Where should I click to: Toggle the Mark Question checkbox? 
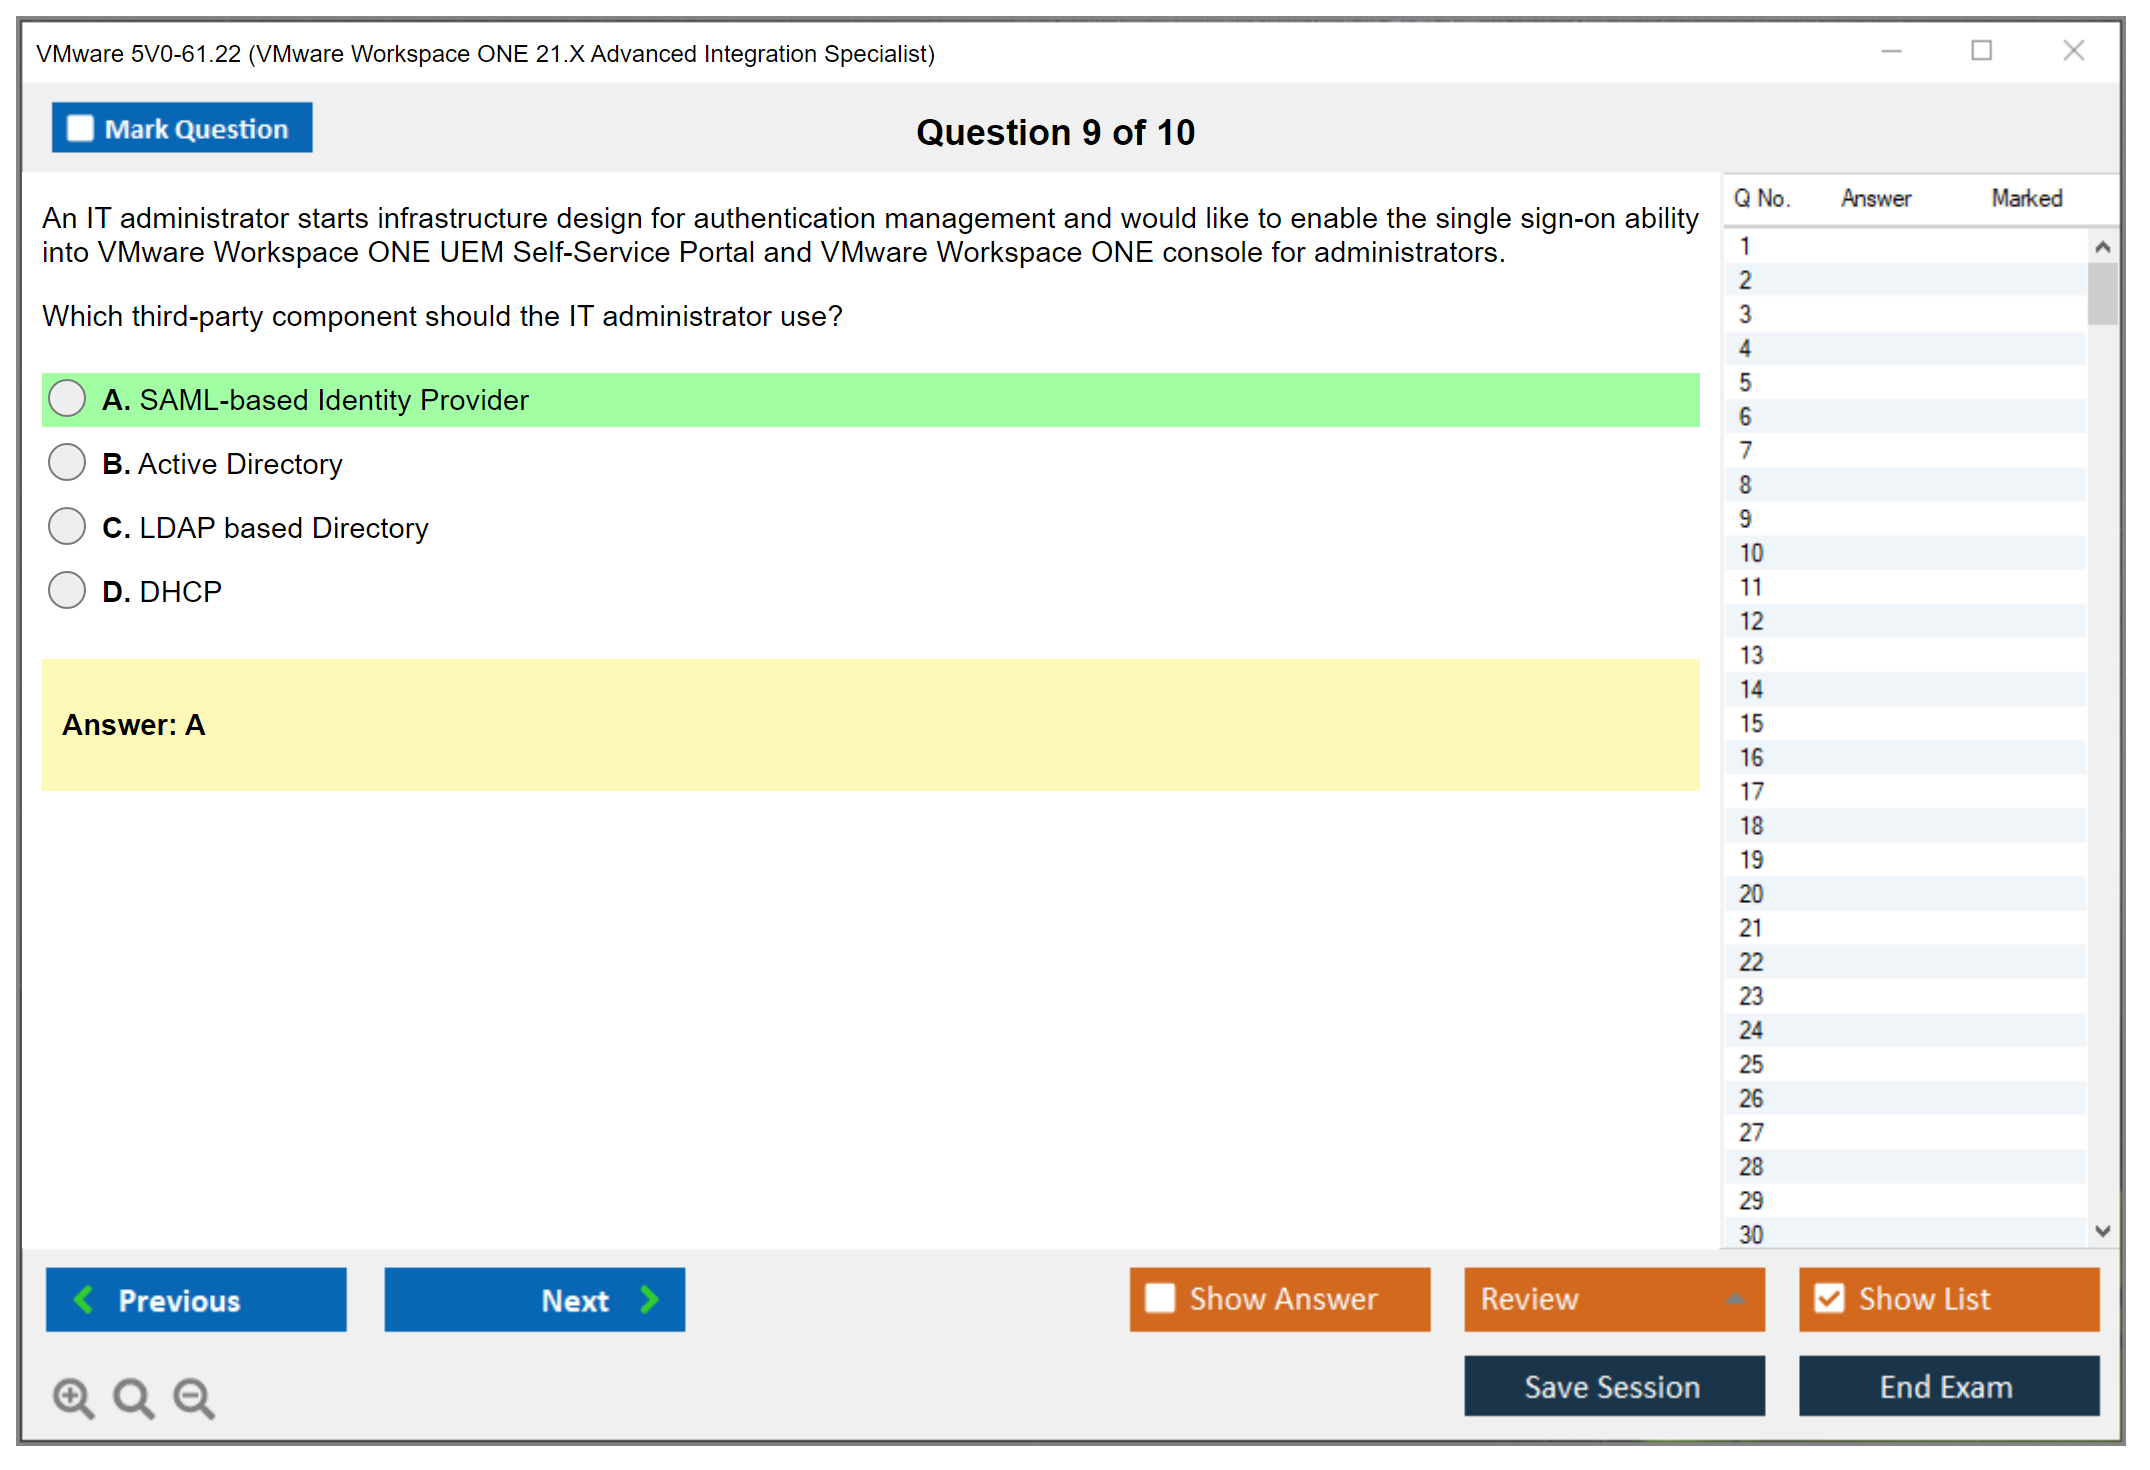pyautogui.click(x=80, y=129)
